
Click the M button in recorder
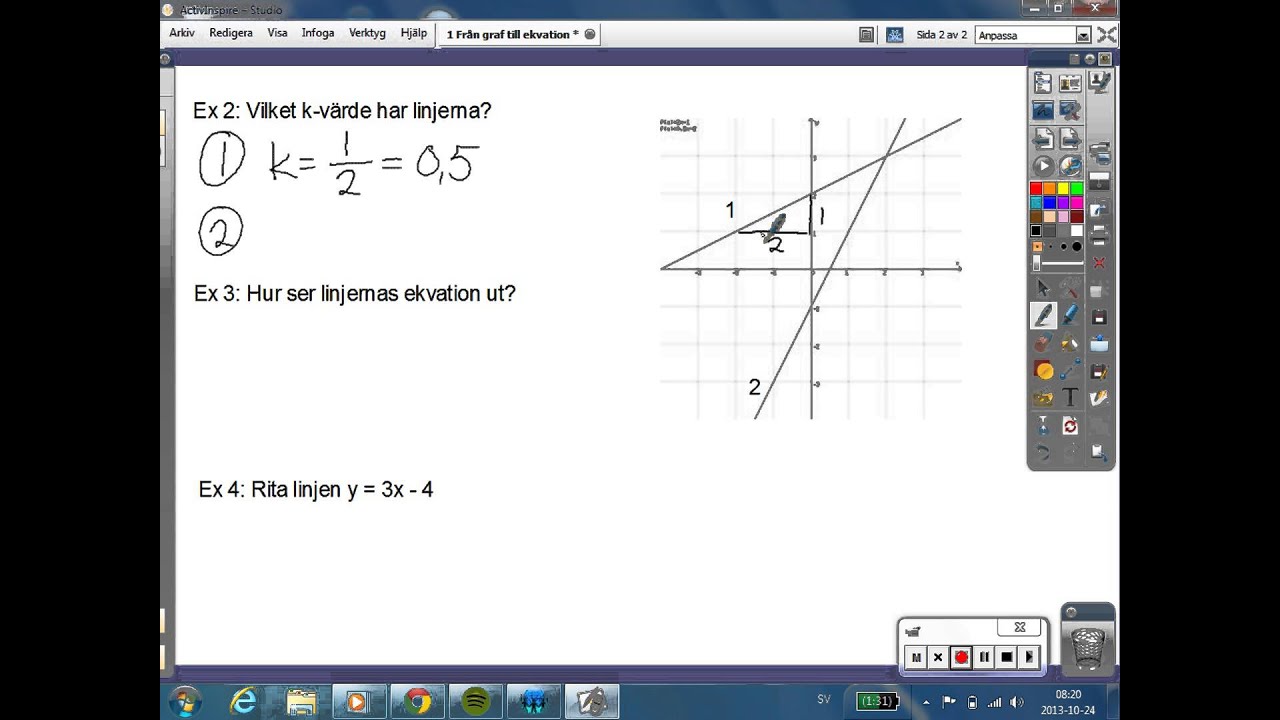click(915, 657)
